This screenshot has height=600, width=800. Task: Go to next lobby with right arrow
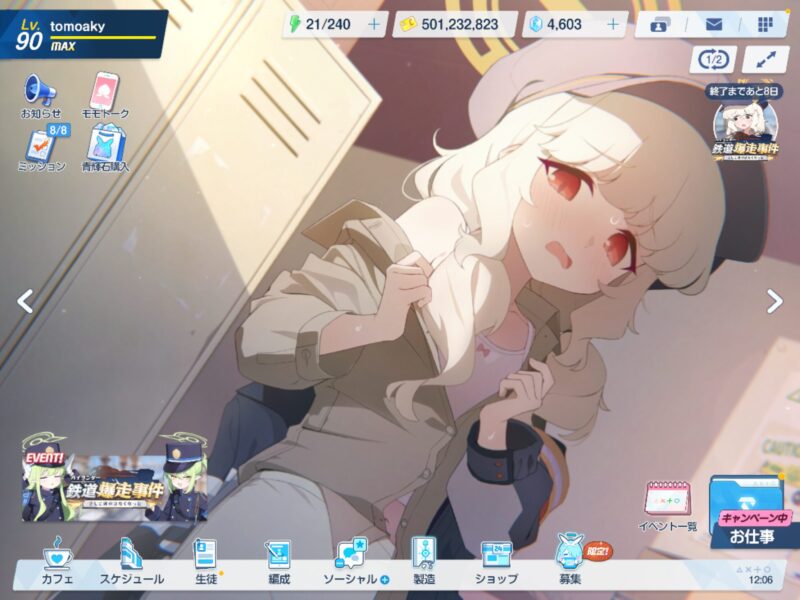pyautogui.click(x=774, y=301)
